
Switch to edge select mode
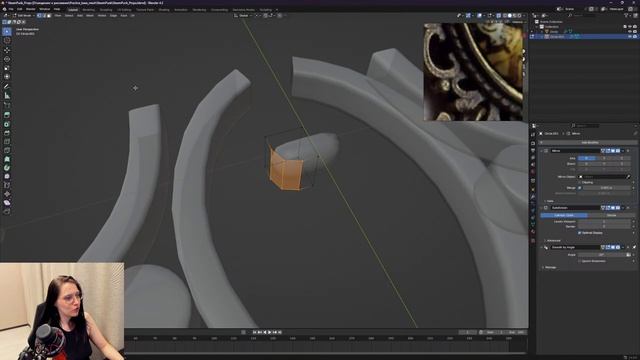pyautogui.click(x=44, y=16)
